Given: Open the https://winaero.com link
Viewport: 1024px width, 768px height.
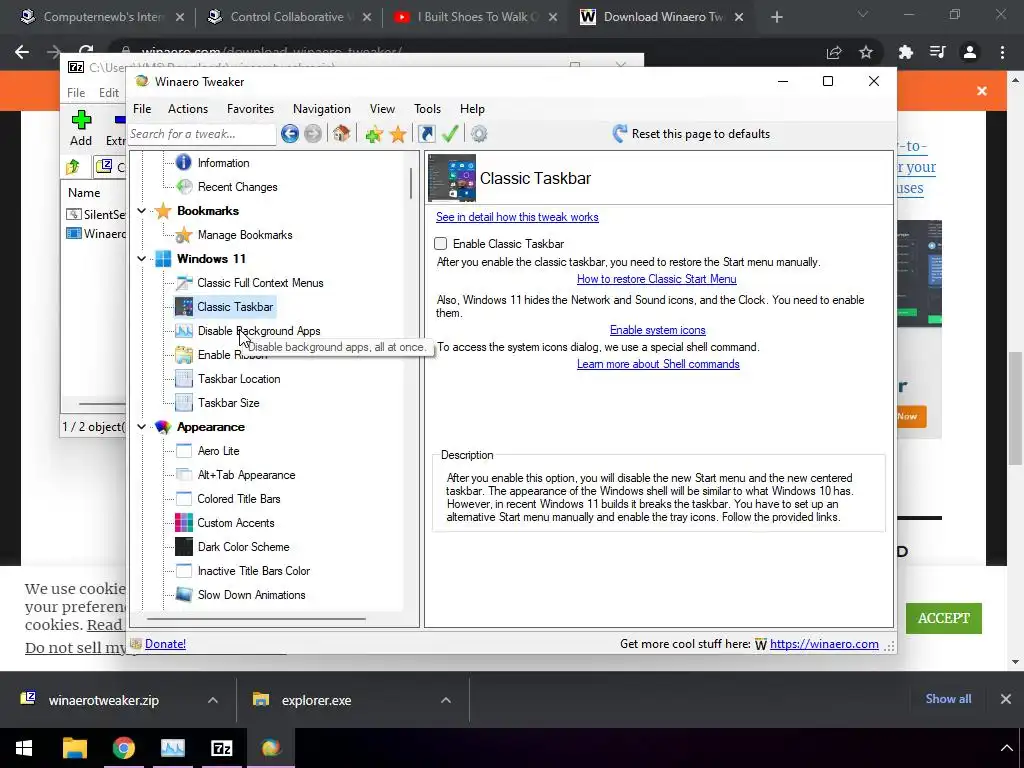Looking at the screenshot, I should click(x=824, y=644).
